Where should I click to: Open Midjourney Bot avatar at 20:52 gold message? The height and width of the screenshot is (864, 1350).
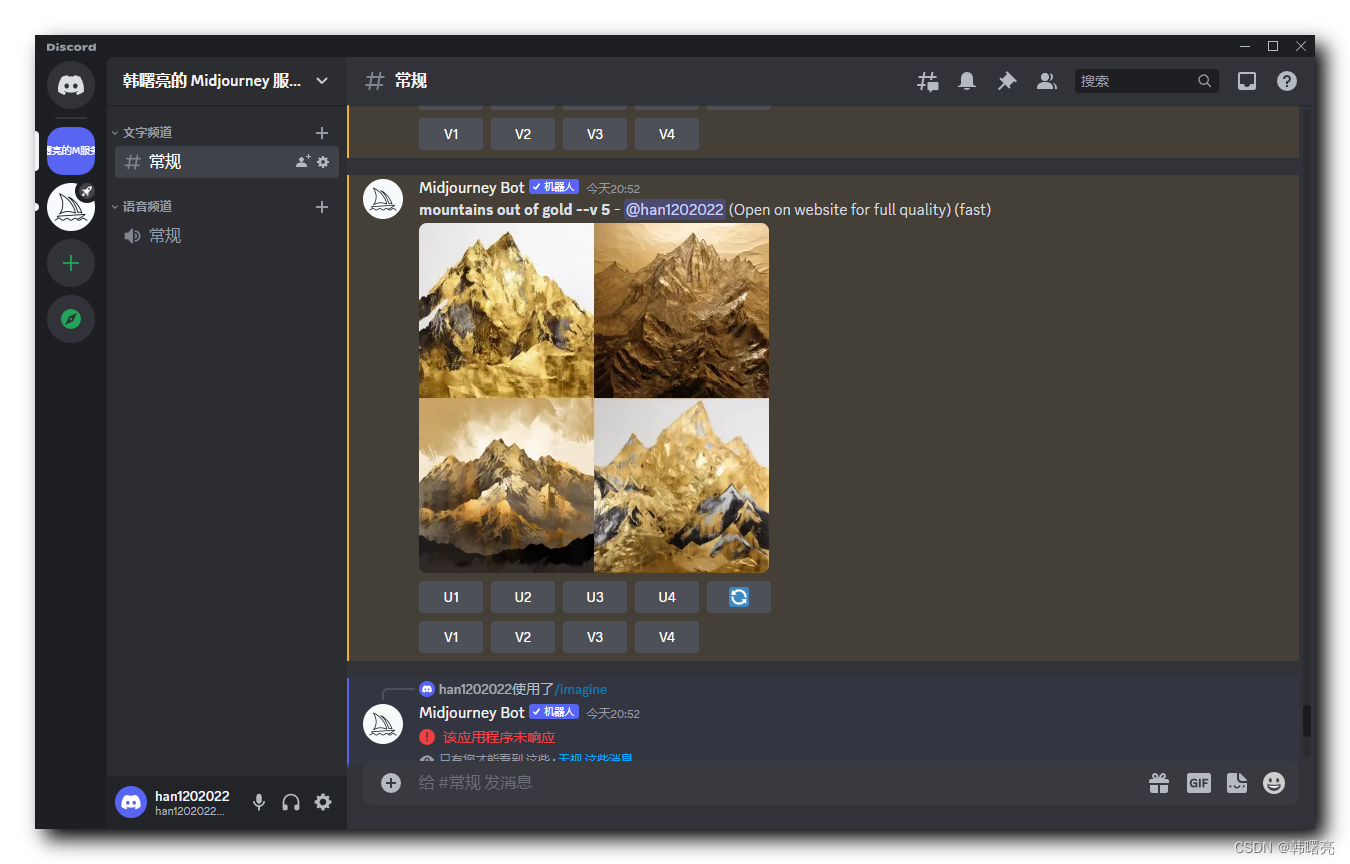pos(383,199)
